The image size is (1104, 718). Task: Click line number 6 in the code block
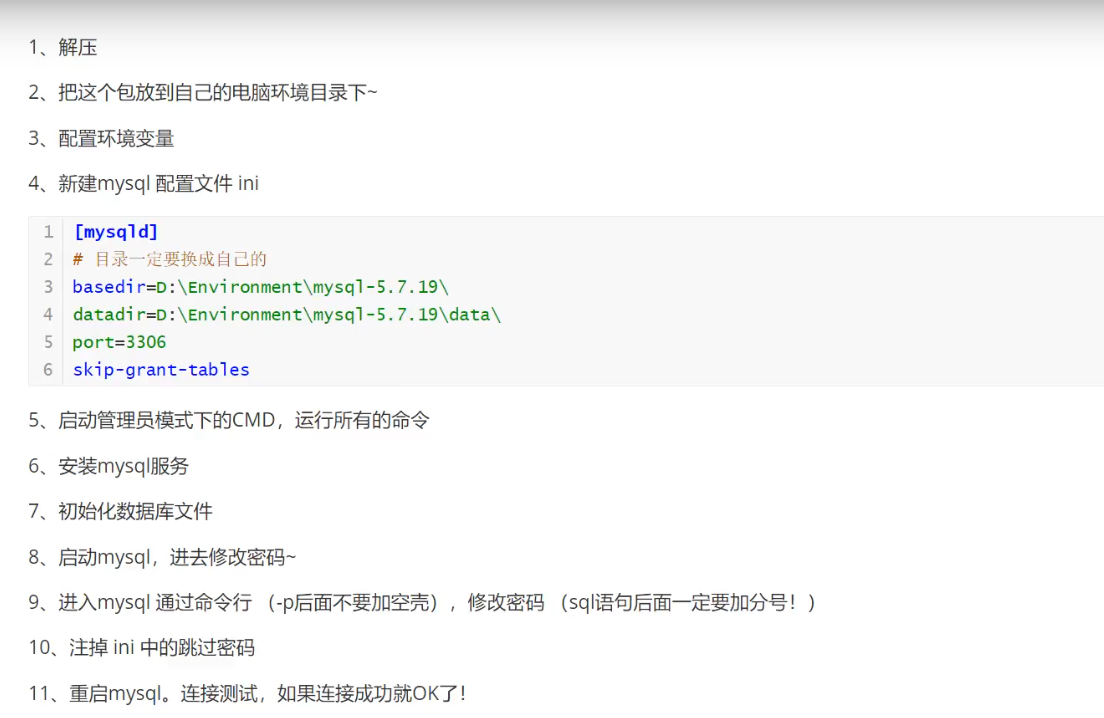[47, 369]
